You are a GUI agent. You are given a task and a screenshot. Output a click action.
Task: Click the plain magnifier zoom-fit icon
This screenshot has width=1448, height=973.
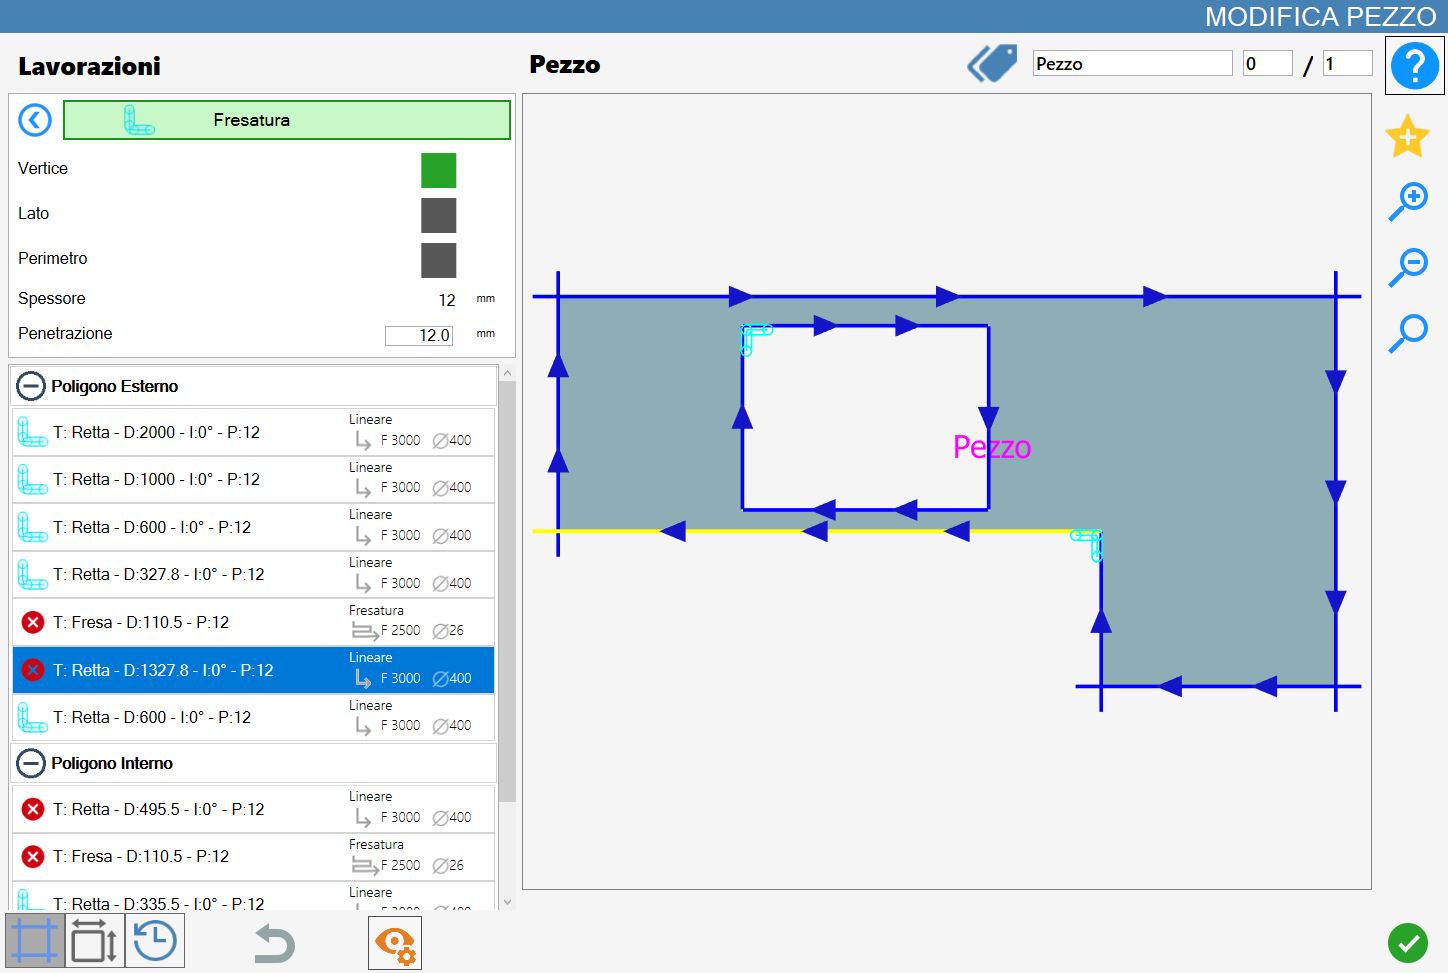click(x=1408, y=333)
